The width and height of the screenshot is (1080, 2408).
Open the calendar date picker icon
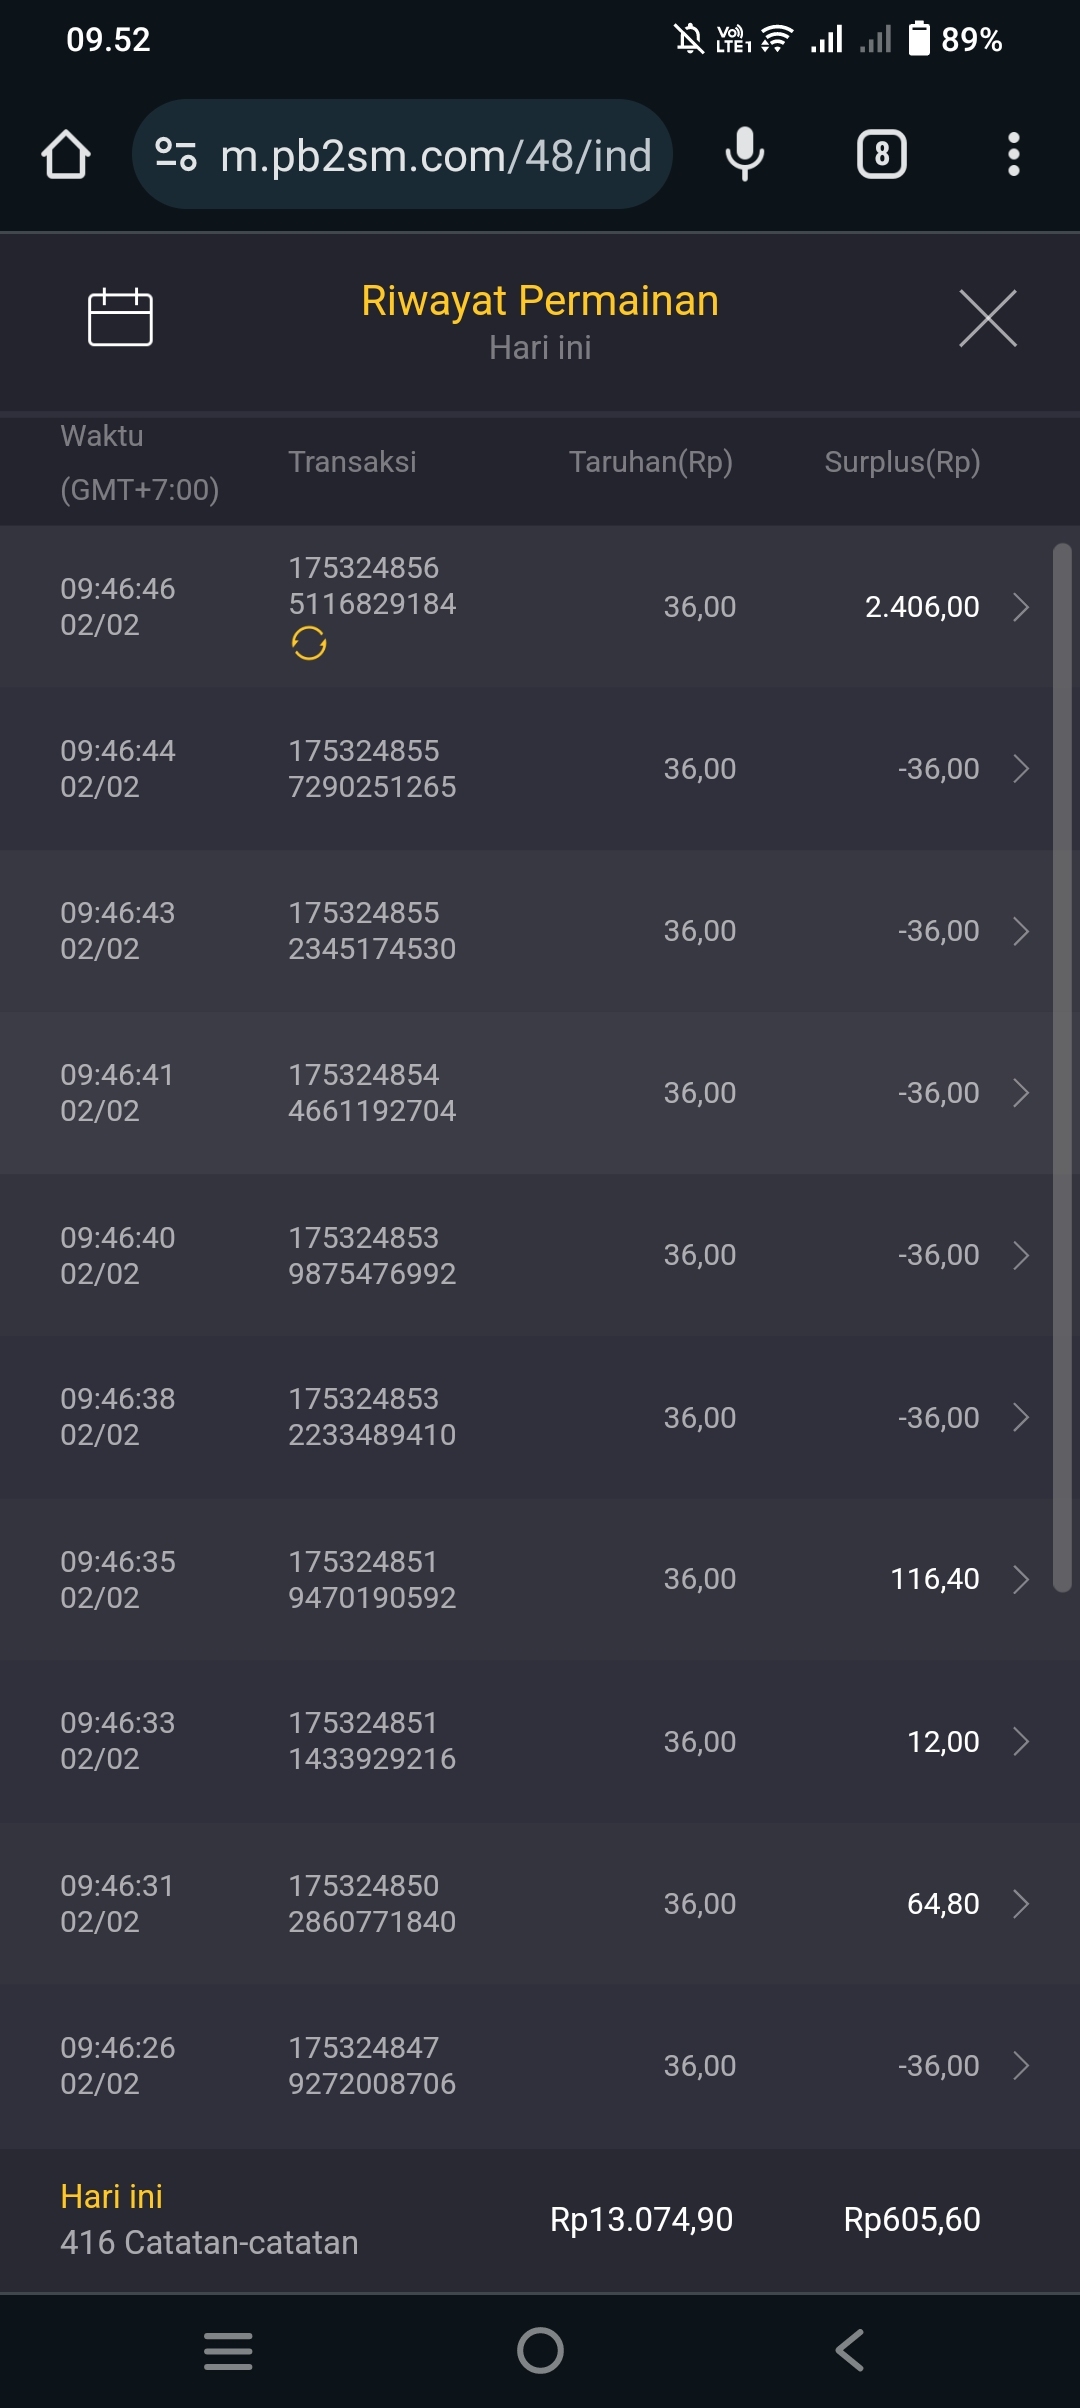(120, 318)
